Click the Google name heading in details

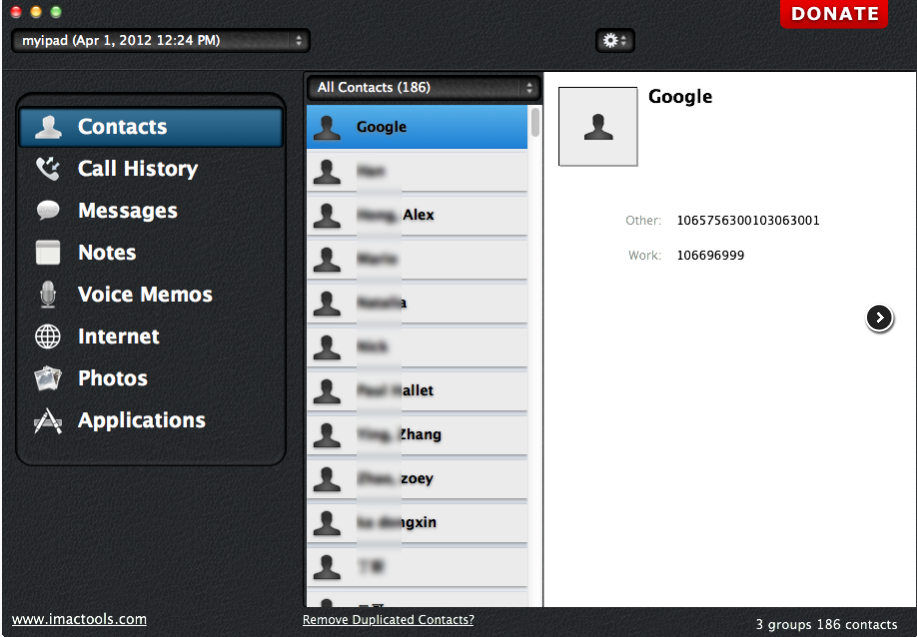click(x=680, y=97)
